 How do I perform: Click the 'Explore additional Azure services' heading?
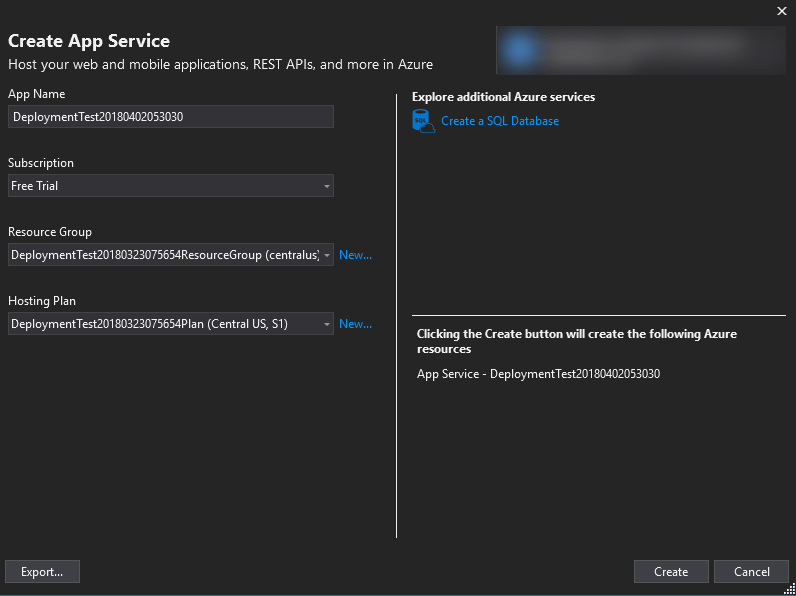pyautogui.click(x=504, y=97)
